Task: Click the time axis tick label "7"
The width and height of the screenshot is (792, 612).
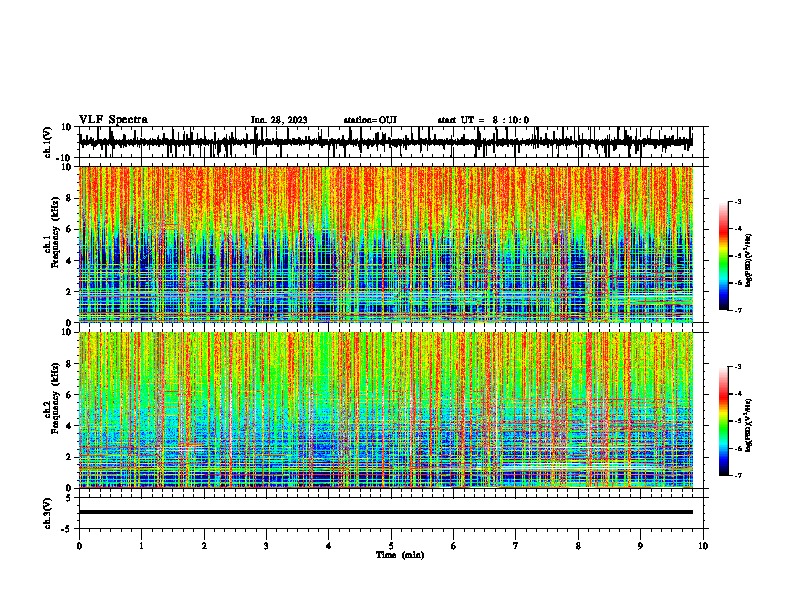Action: click(x=516, y=546)
